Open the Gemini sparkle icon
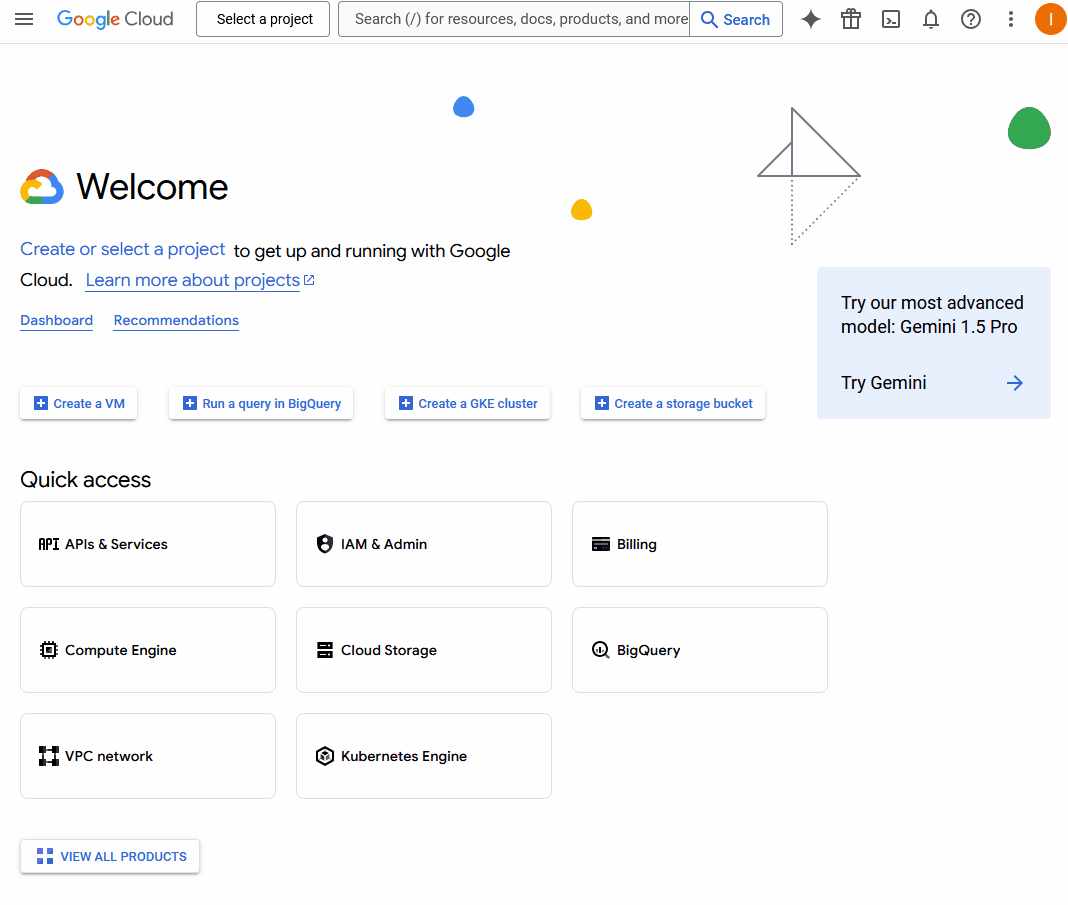The image size is (1068, 905). point(811,19)
